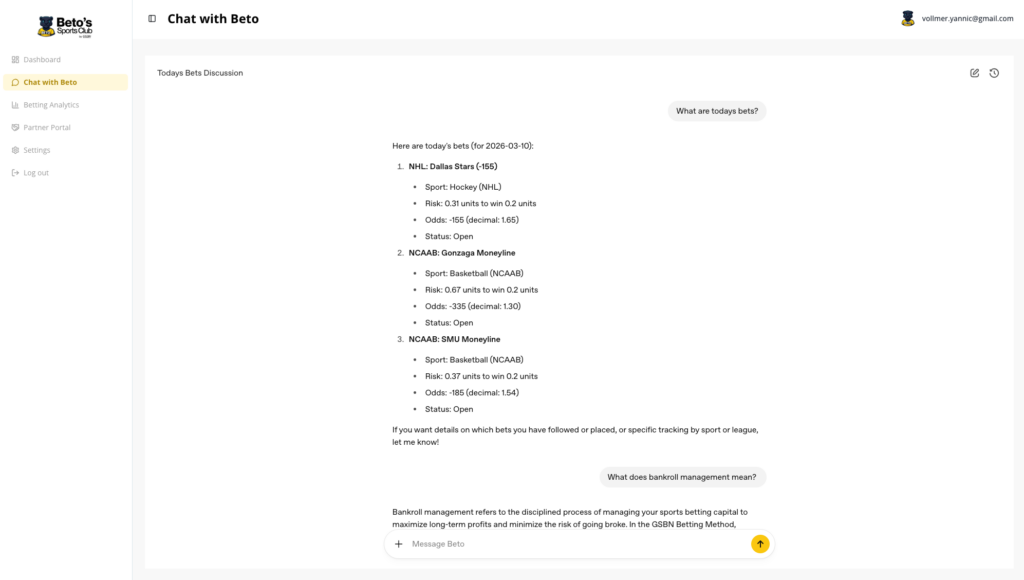Click the Log out door icon
Image resolution: width=1024 pixels, height=580 pixels.
[x=15, y=173]
